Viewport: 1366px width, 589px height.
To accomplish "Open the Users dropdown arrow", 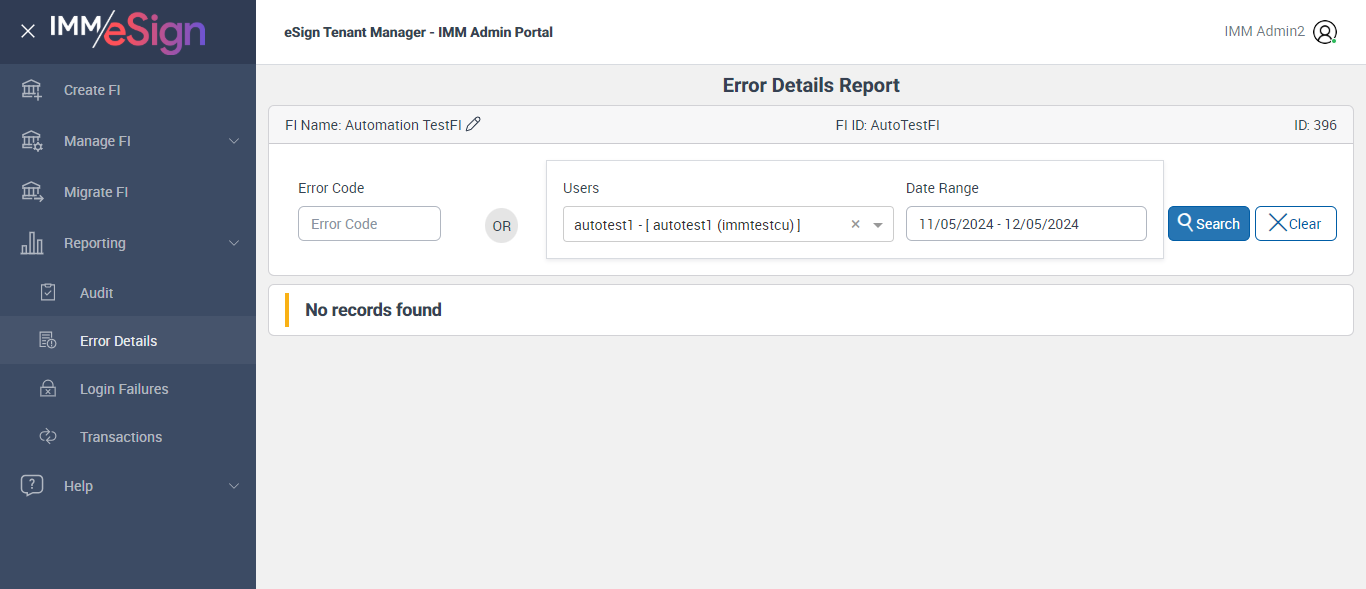I will [x=878, y=225].
